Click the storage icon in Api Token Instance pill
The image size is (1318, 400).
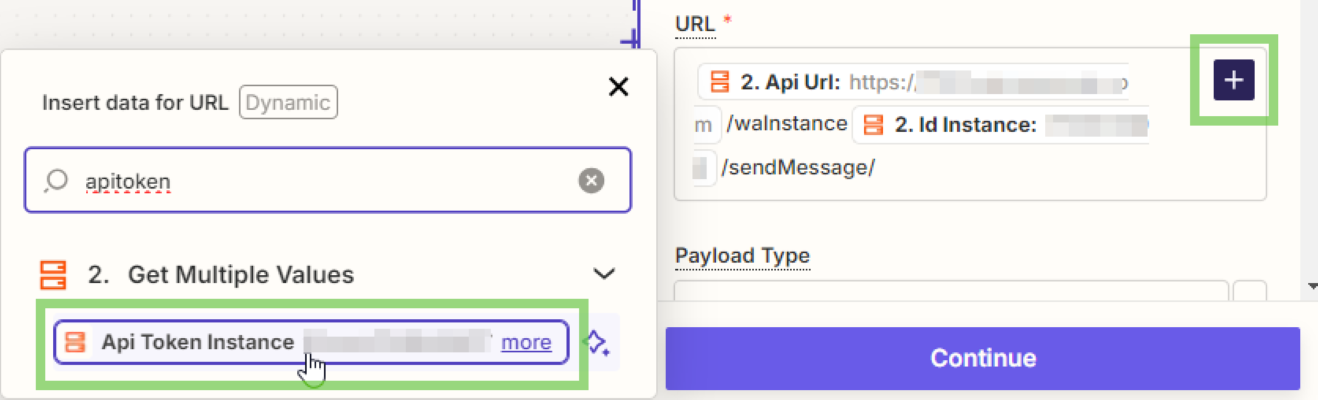75,343
